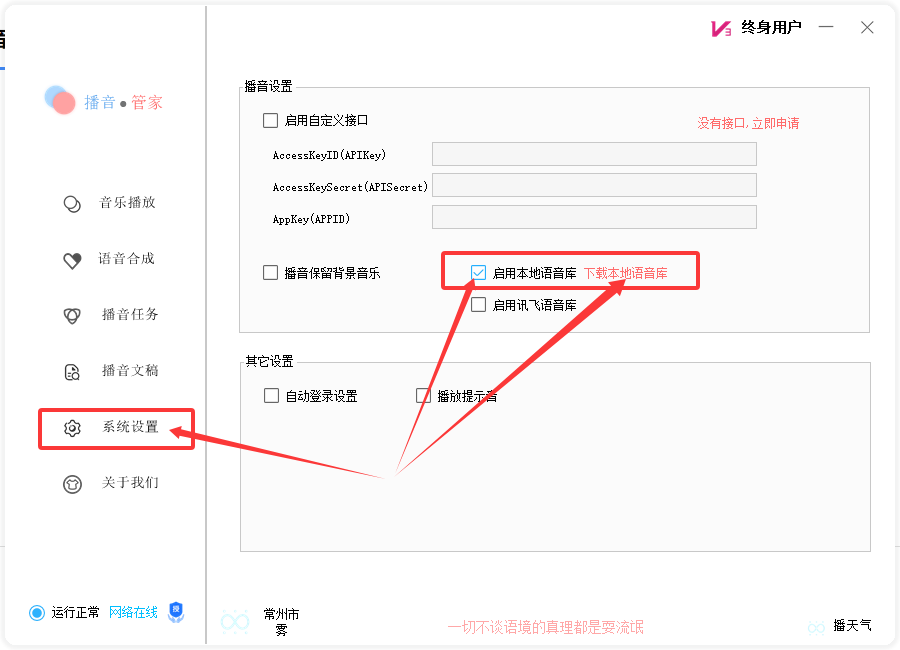Open the 播音文稿 script document icon
The height and width of the screenshot is (650, 900).
pos(71,371)
